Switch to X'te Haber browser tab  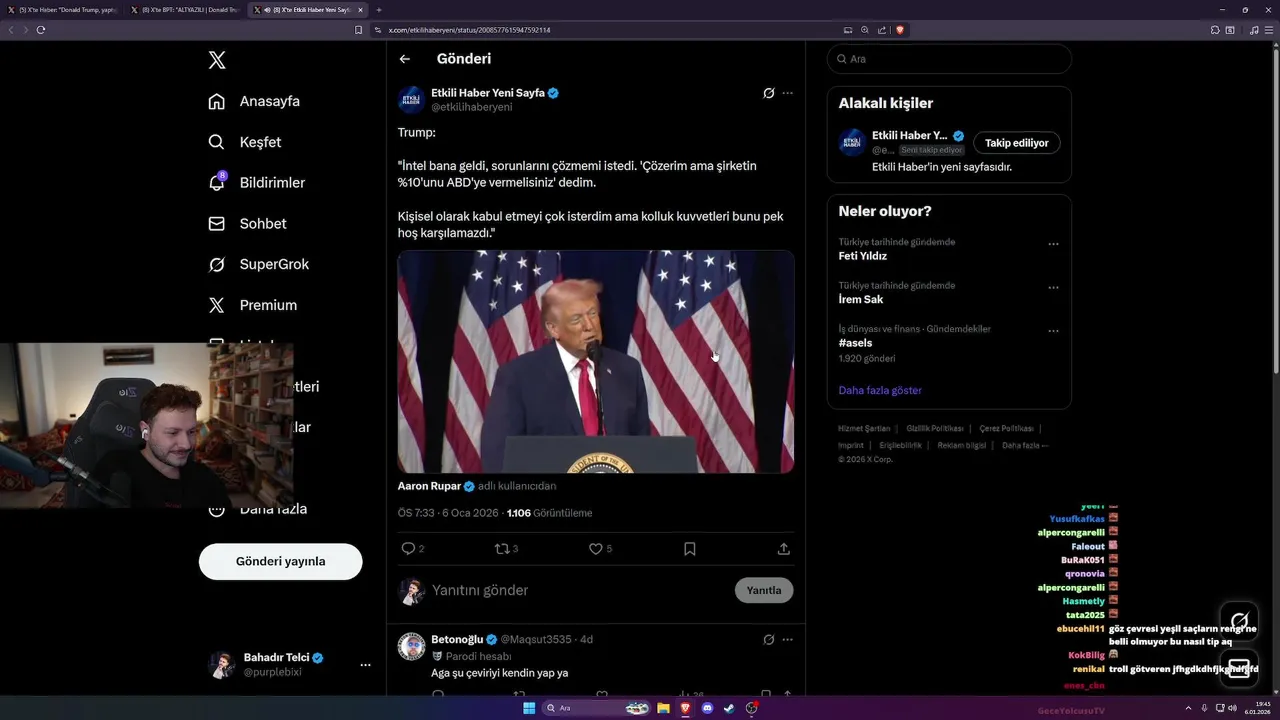tap(62, 10)
